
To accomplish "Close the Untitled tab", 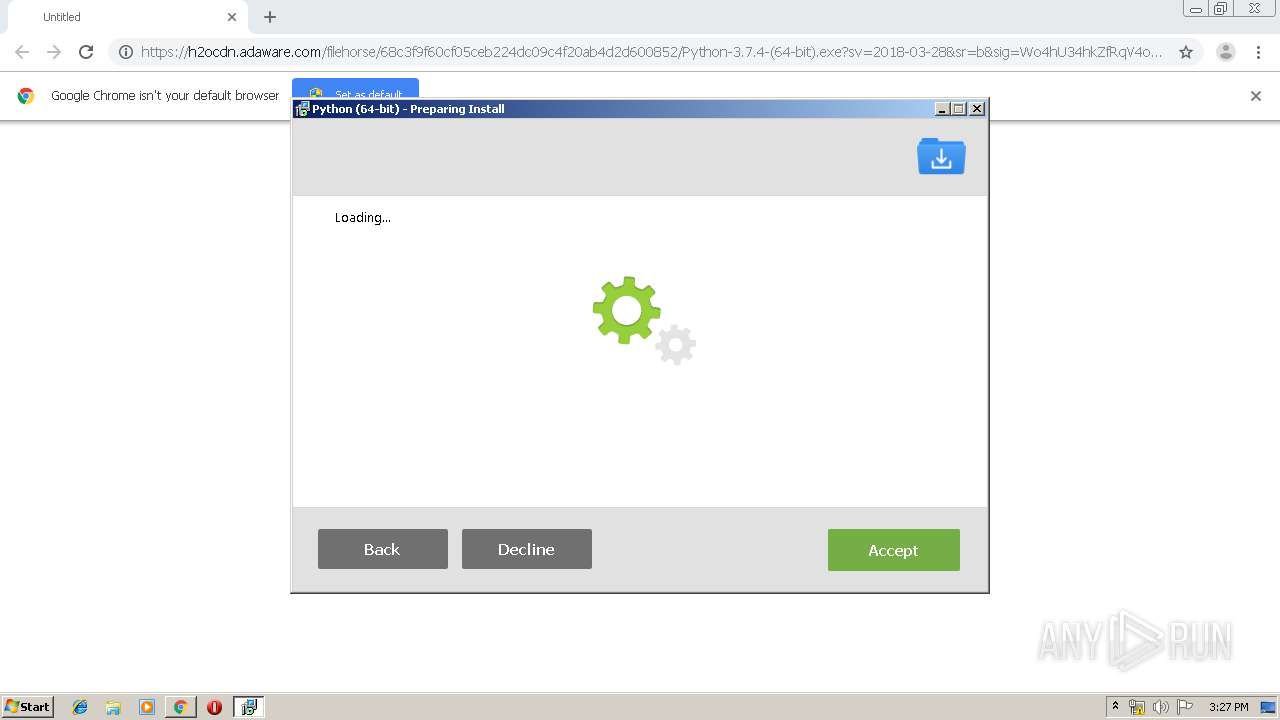I will [232, 17].
